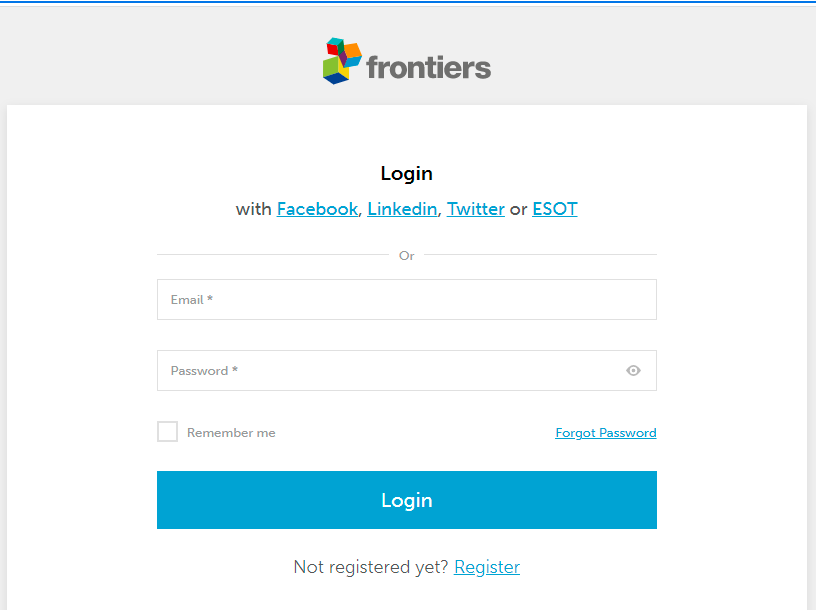Open the Forgot Password link
Image resolution: width=816 pixels, height=610 pixels.
point(605,433)
